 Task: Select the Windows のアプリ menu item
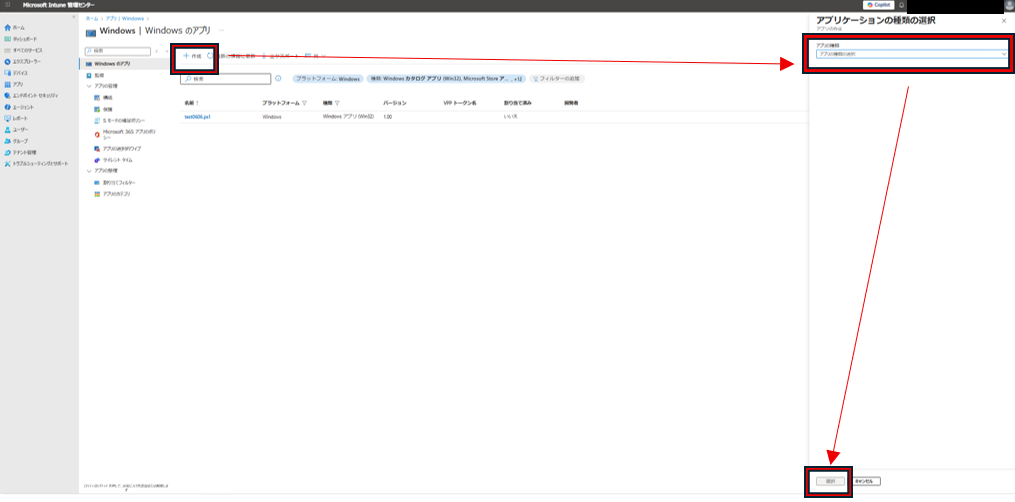[x=111, y=63]
